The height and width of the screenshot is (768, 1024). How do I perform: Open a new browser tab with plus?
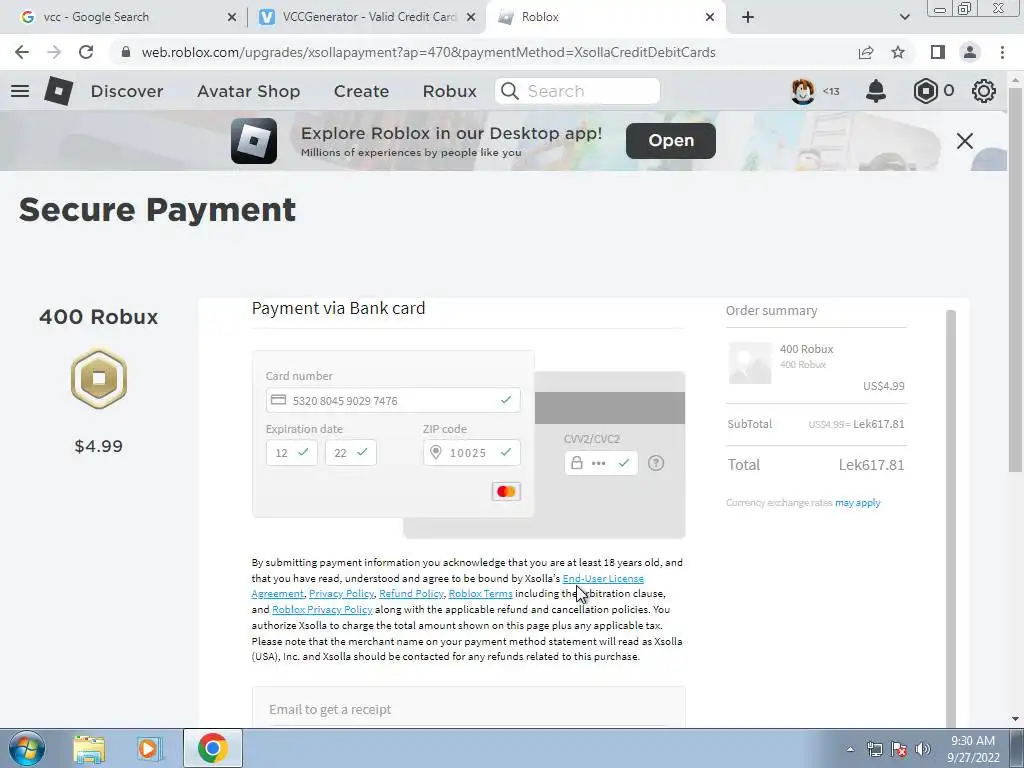748,17
